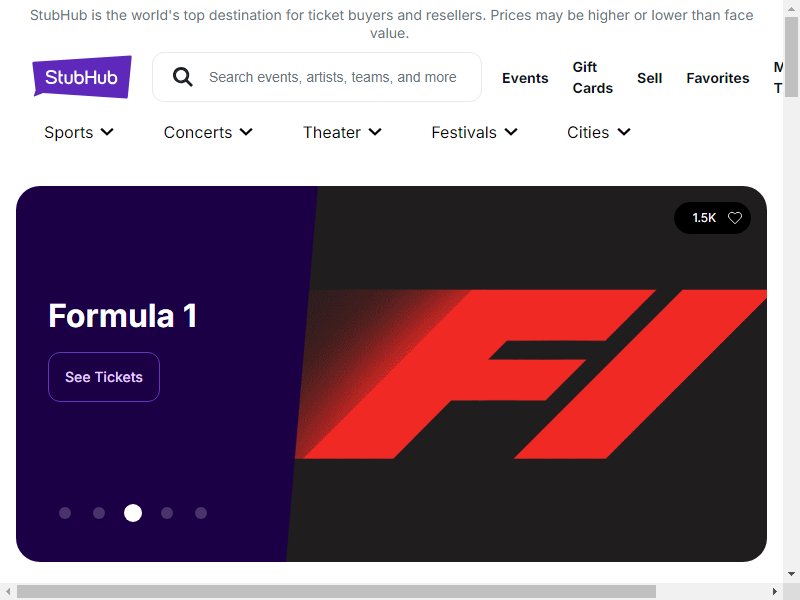Expand the Concerts dropdown
The image size is (800, 600).
pos(208,132)
